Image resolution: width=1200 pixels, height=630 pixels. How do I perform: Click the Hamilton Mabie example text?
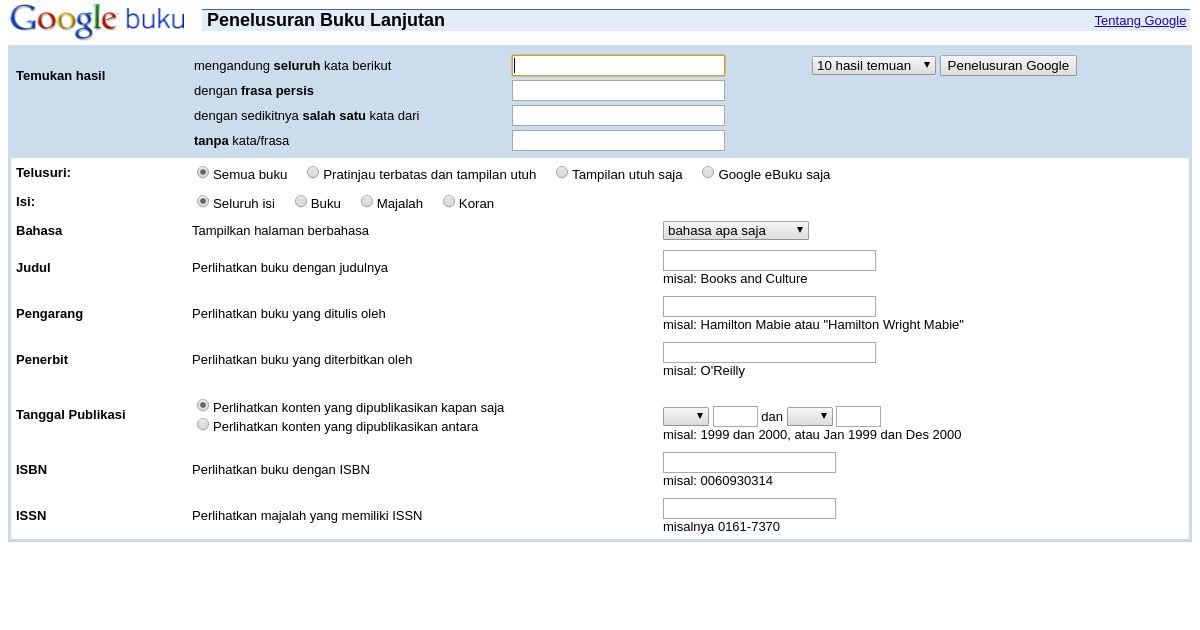tap(813, 325)
